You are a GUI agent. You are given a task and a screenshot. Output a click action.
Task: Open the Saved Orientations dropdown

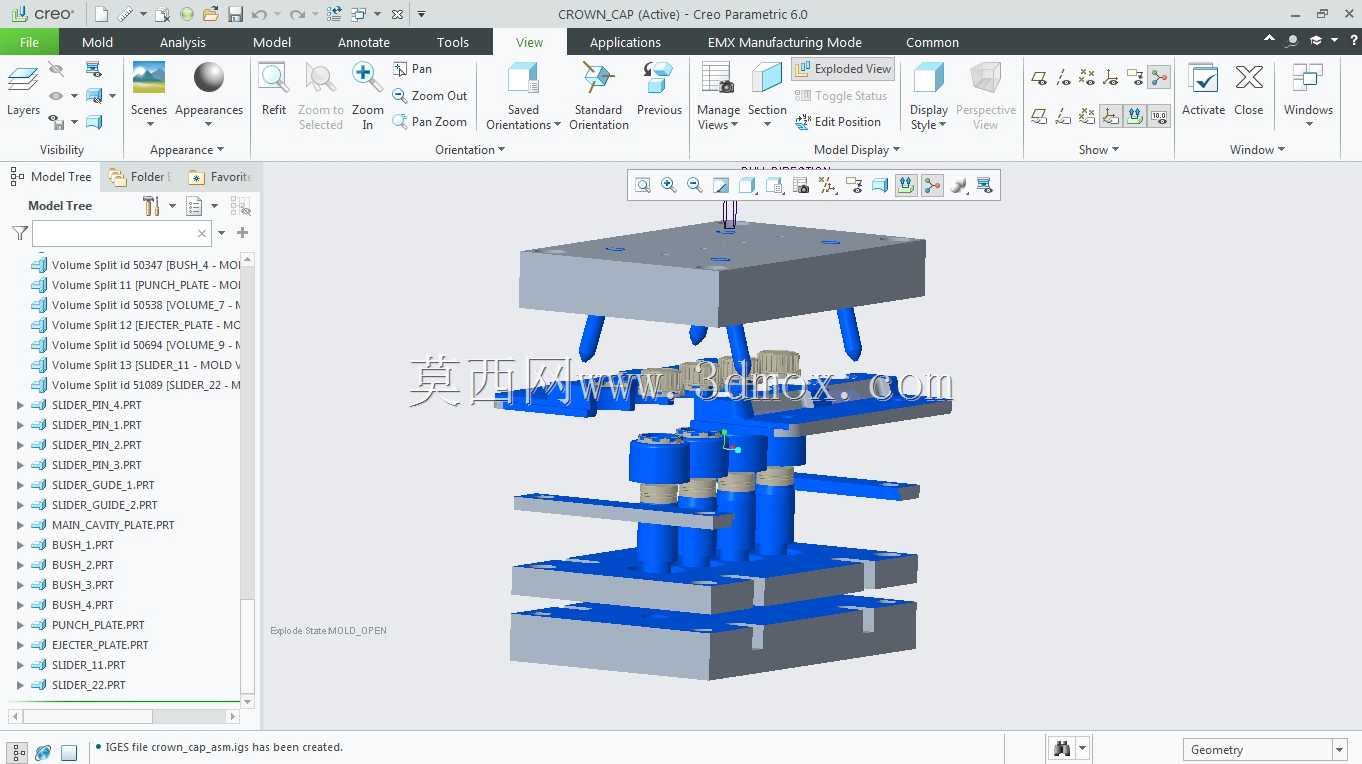click(x=523, y=96)
